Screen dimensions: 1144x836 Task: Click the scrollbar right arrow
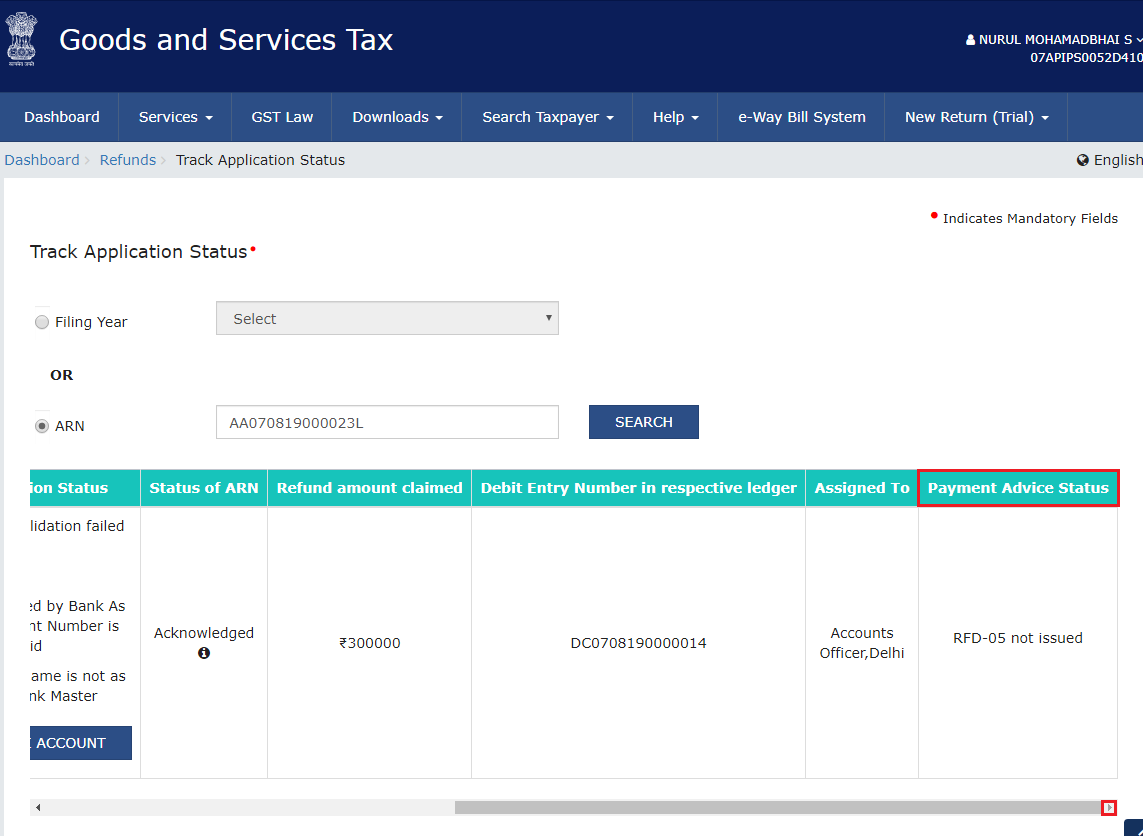(1109, 808)
